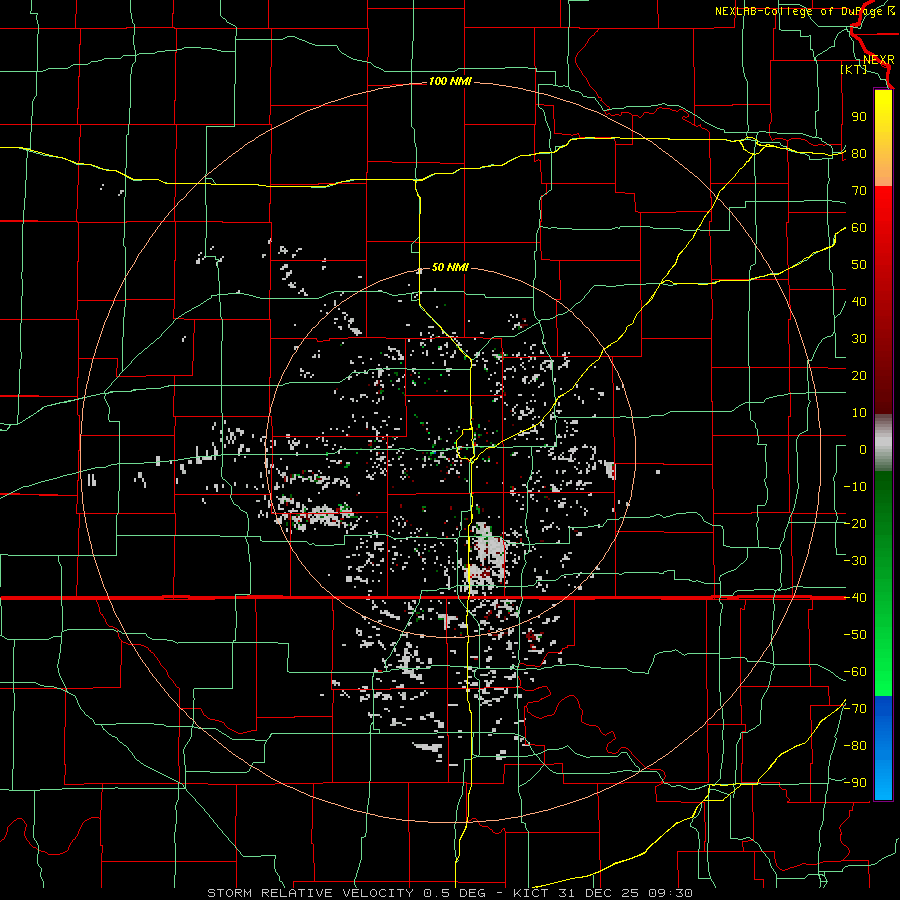Click the 90 value on the velocity scale
Viewport: 900px width, 900px height.
(859, 117)
